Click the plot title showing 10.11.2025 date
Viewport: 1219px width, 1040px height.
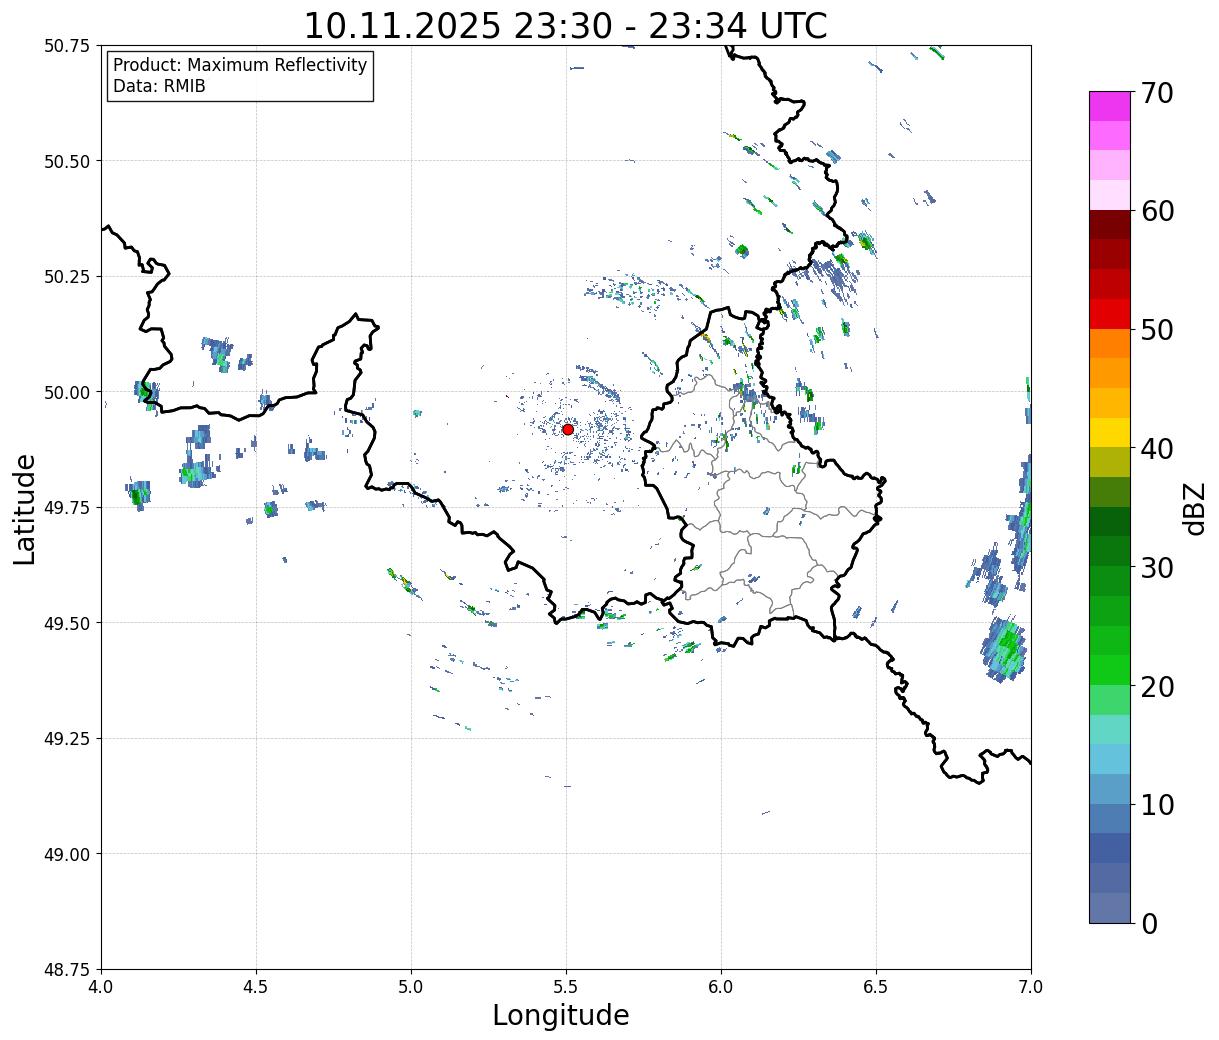click(x=565, y=25)
